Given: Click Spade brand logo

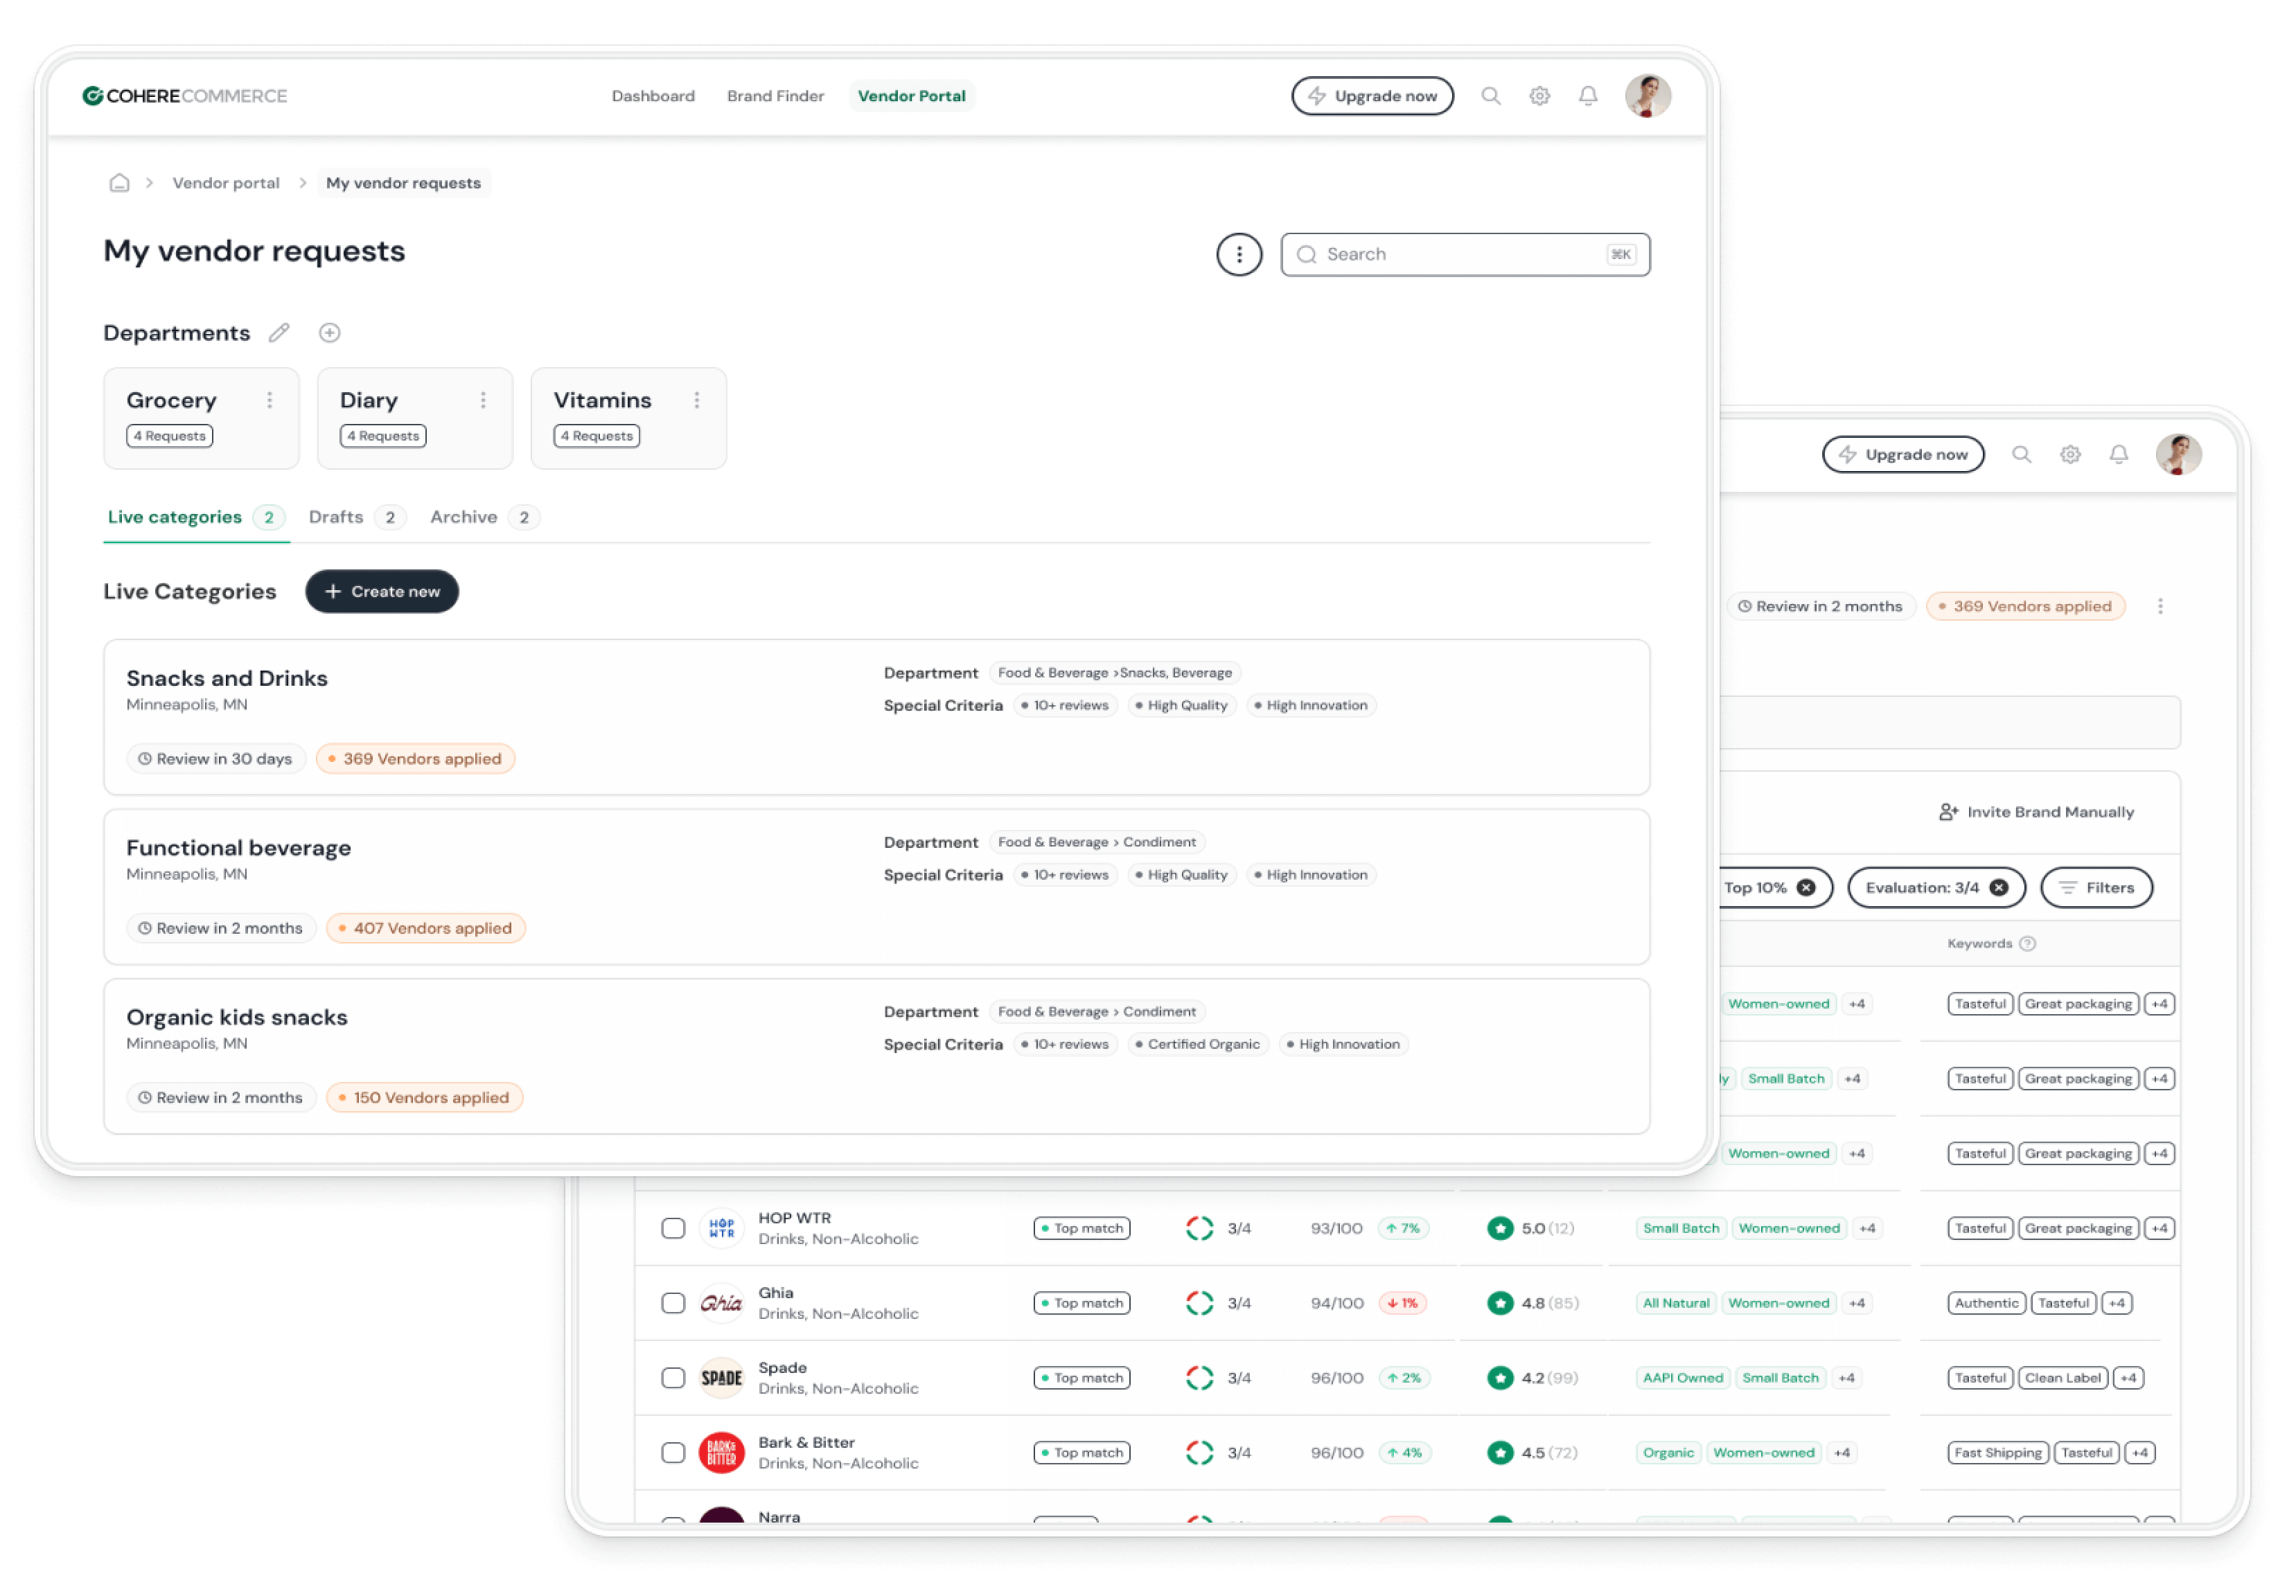Looking at the screenshot, I should click(721, 1379).
